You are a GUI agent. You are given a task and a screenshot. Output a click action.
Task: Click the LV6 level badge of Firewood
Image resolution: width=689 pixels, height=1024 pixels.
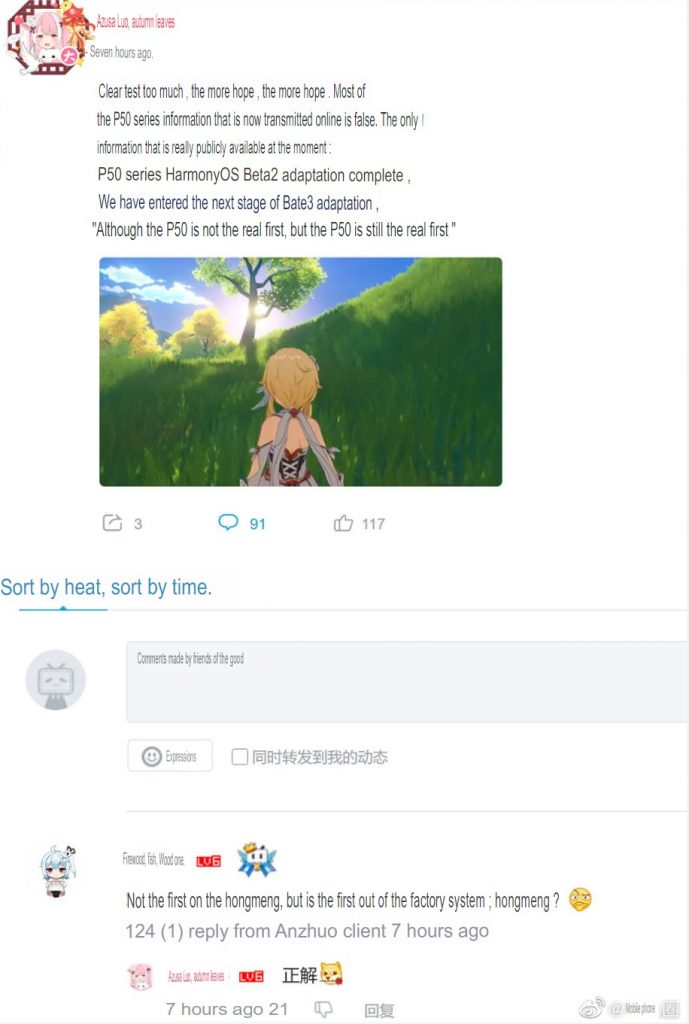click(209, 861)
